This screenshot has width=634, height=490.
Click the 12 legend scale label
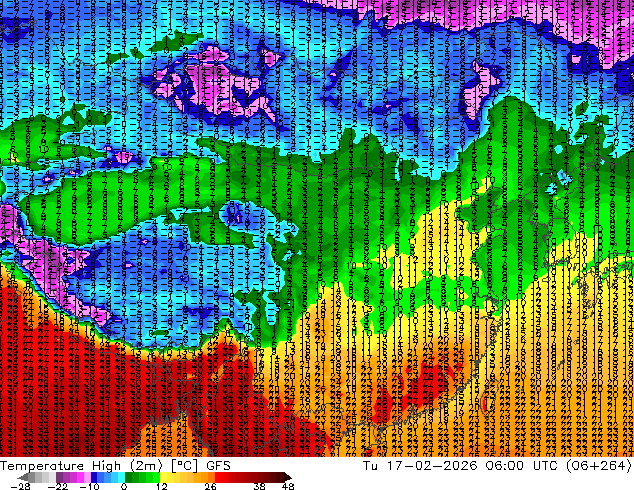tap(162, 486)
